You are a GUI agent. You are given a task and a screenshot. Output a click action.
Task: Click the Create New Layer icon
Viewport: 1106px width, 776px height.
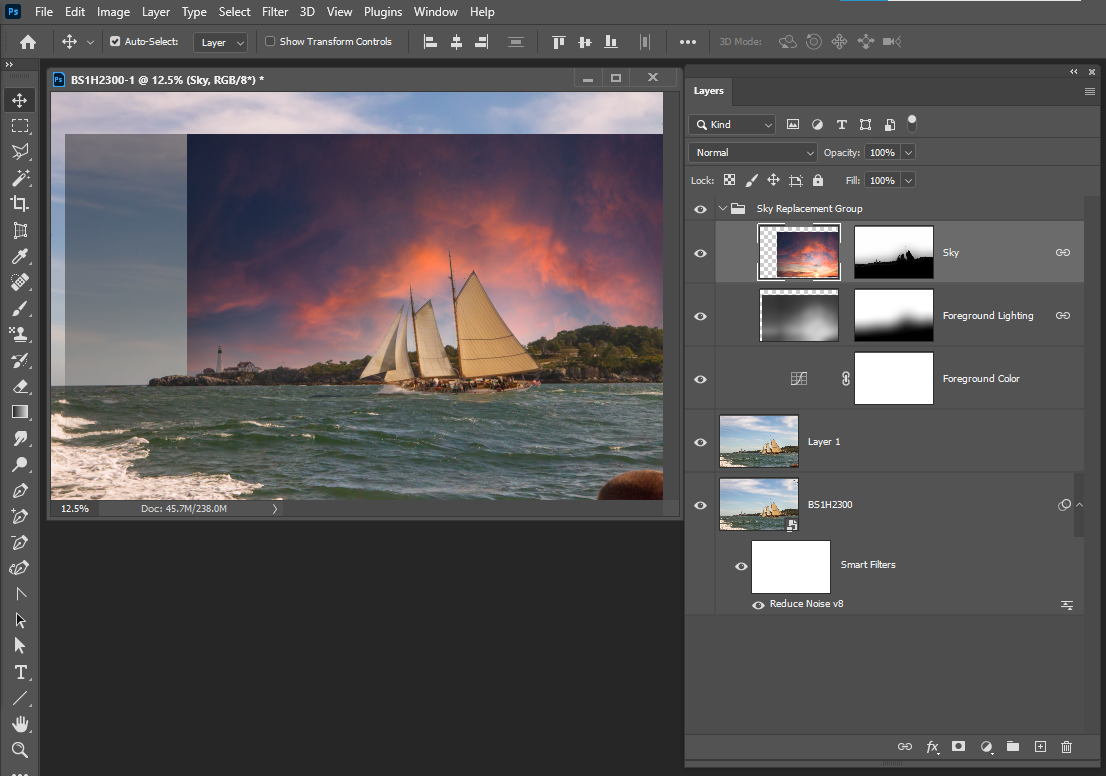tap(1040, 747)
